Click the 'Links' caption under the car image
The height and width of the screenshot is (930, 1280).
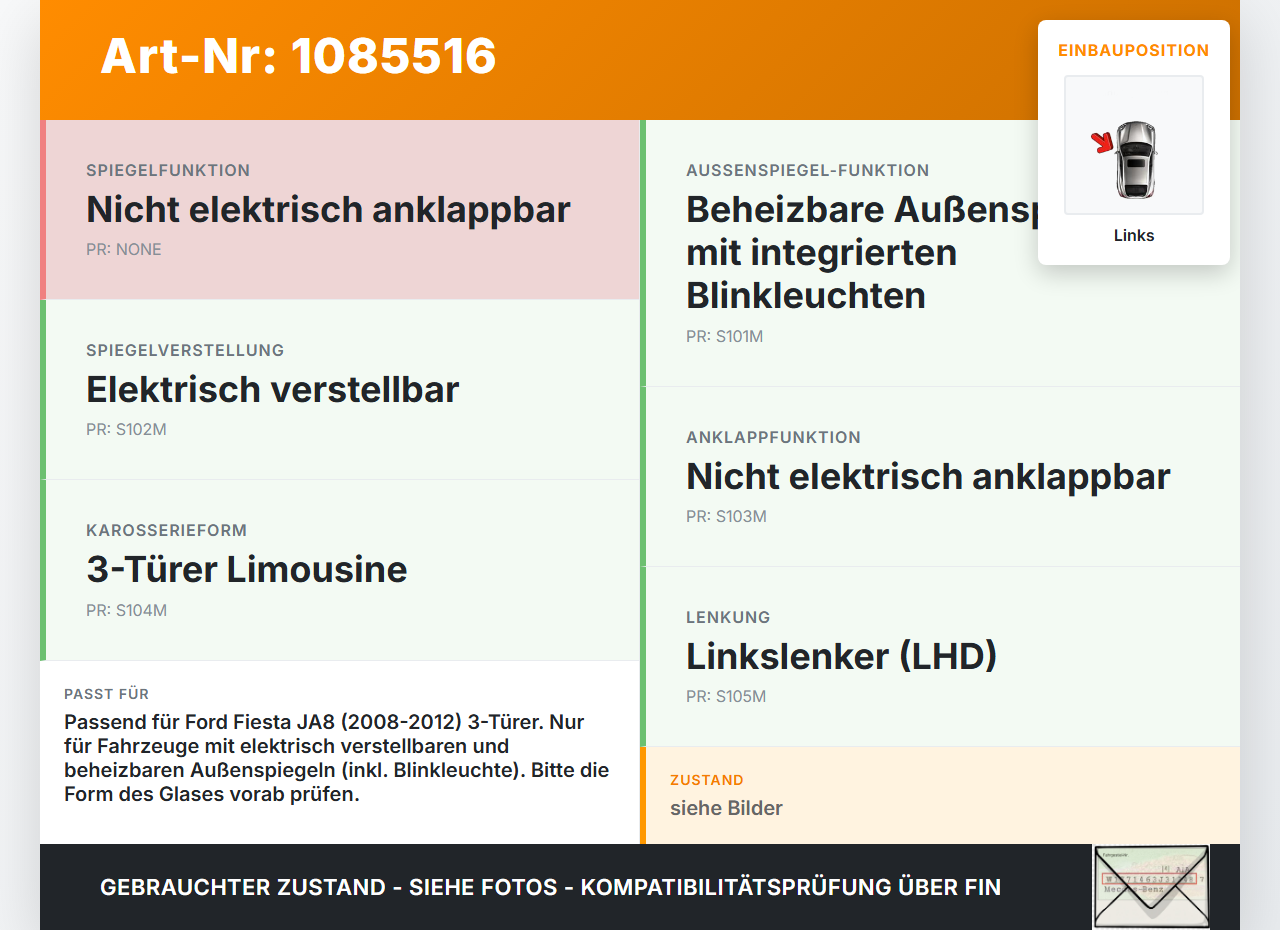coord(1134,236)
